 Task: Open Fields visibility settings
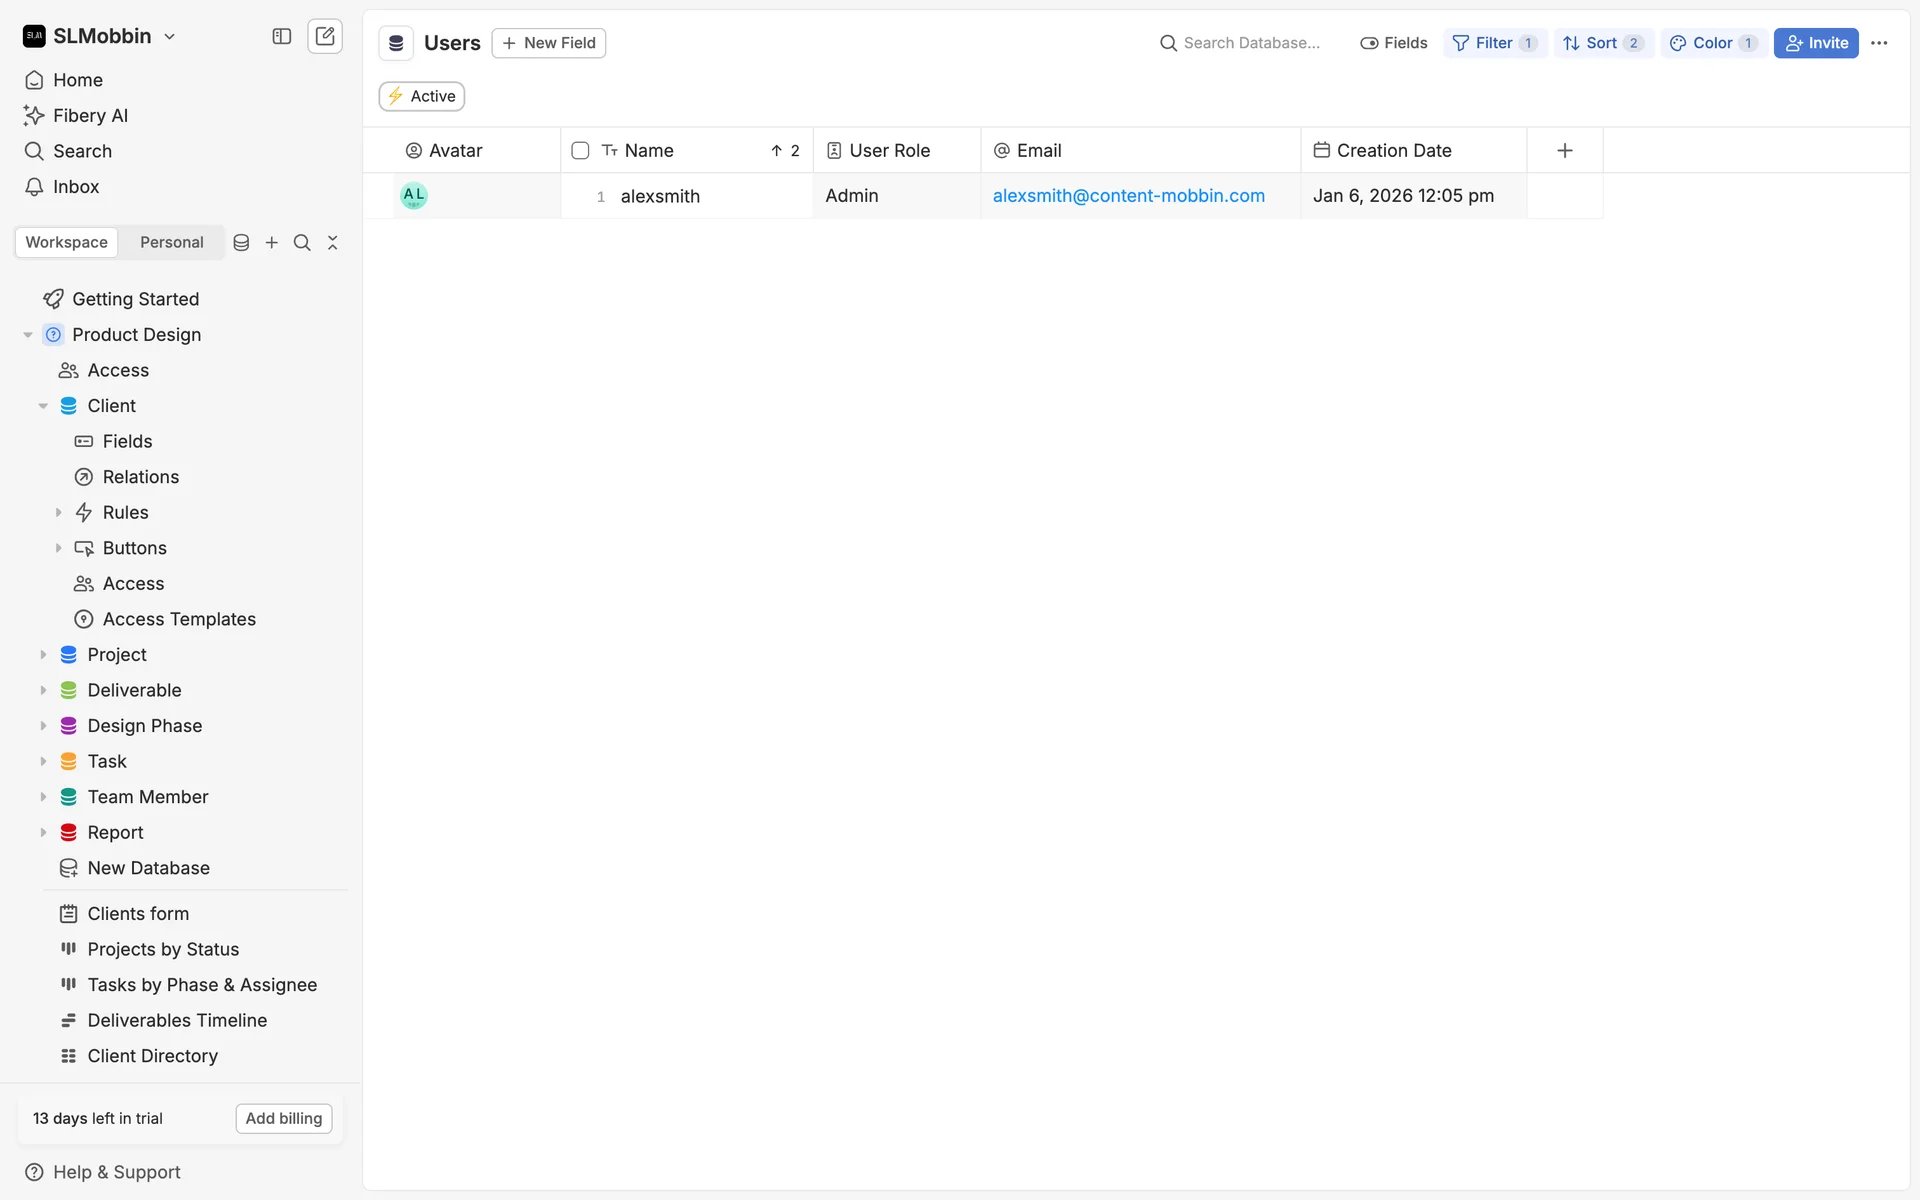pos(1394,43)
